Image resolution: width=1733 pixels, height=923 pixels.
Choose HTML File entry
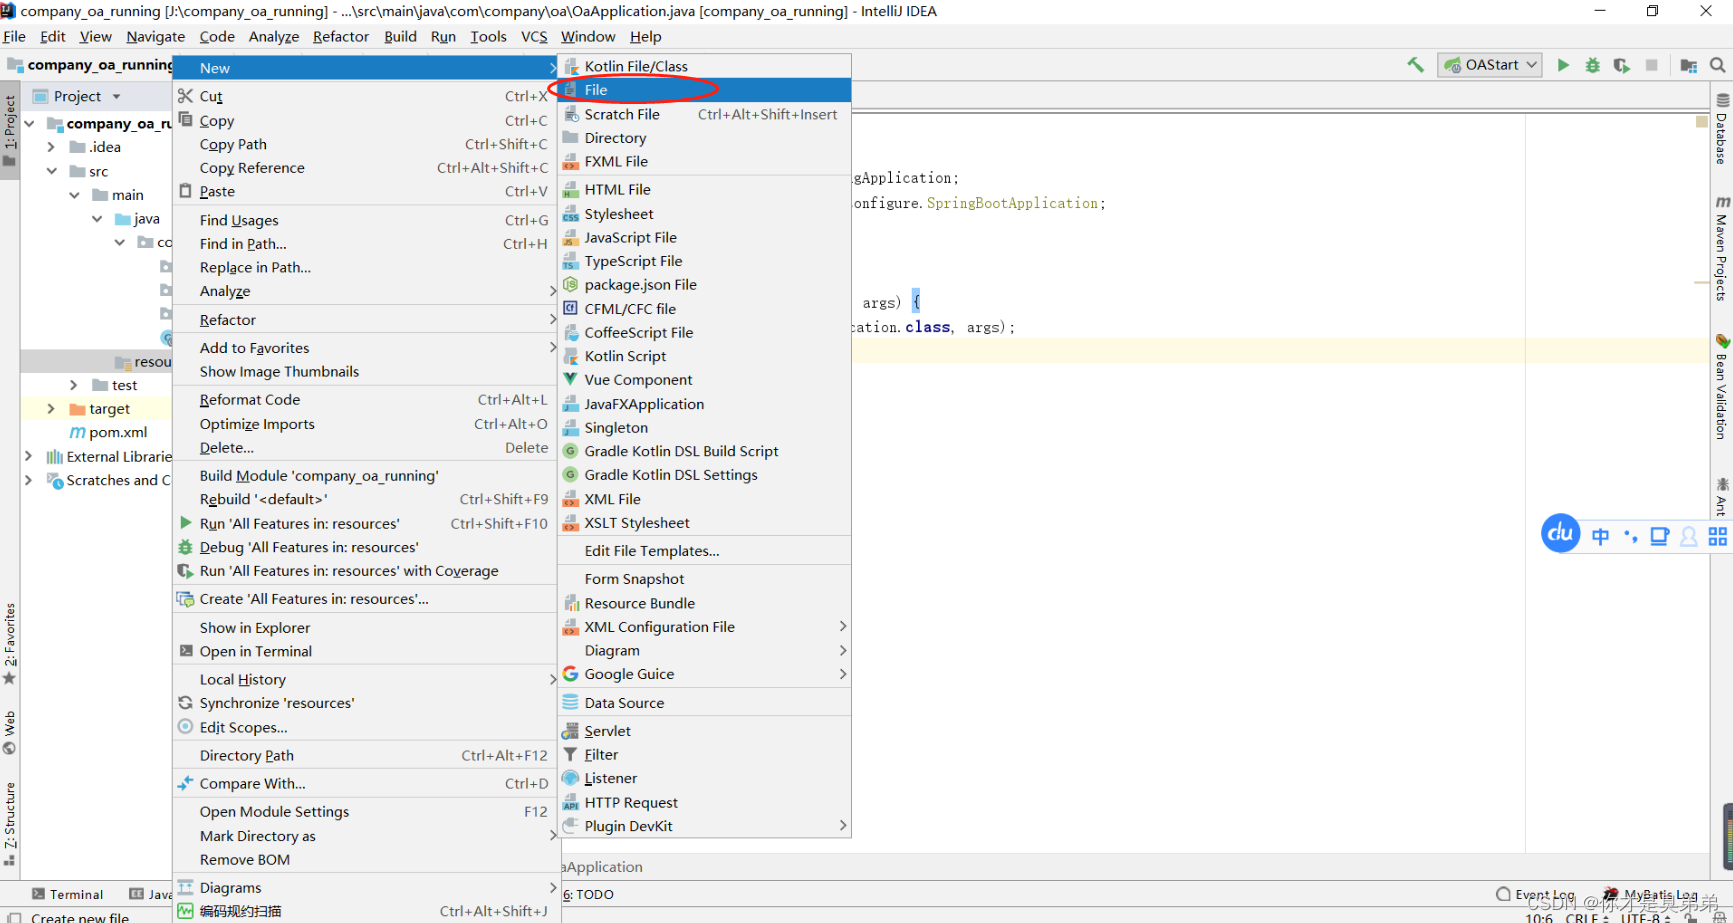(x=704, y=189)
